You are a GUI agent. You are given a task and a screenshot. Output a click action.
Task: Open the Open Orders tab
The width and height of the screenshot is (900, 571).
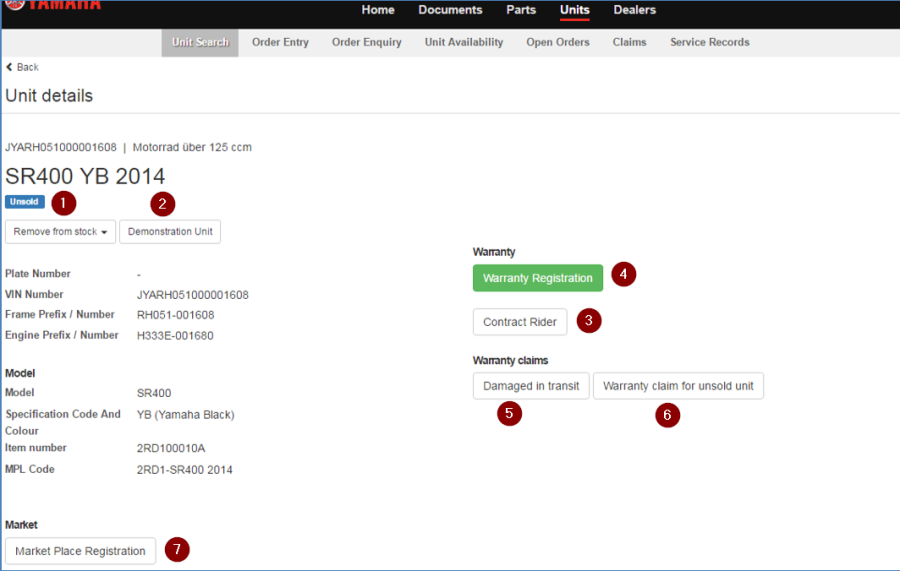point(558,42)
